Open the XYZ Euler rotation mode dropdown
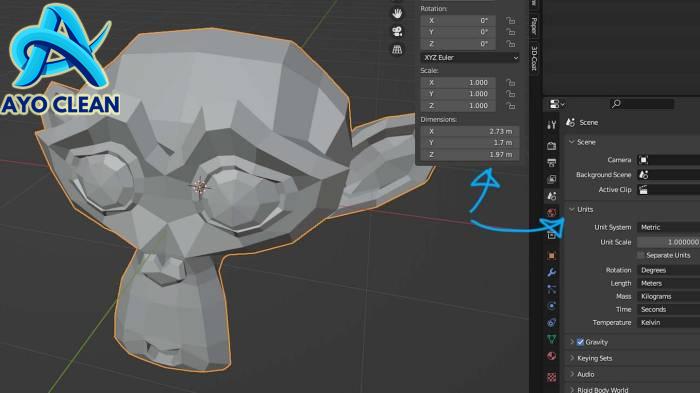 (470, 58)
